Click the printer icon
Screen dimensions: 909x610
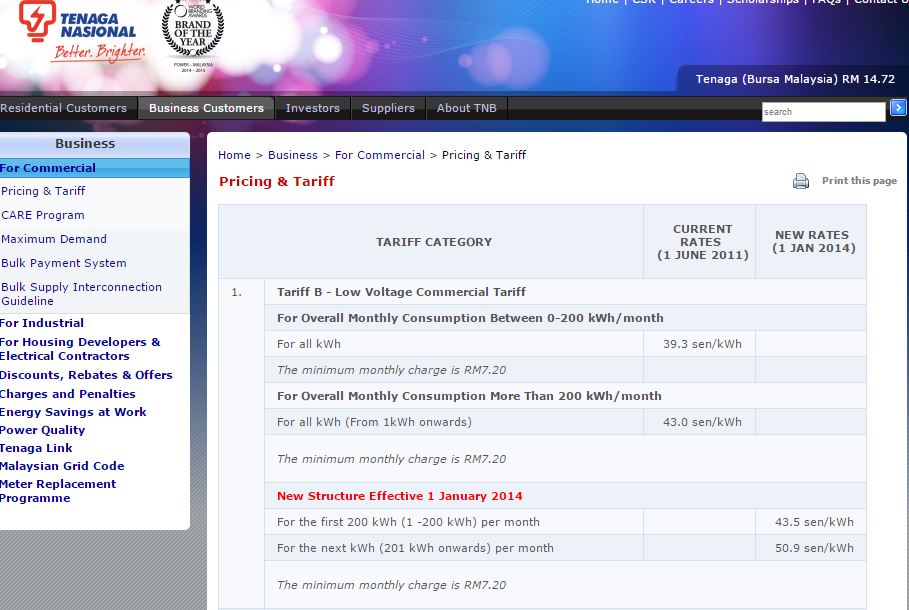tap(800, 181)
